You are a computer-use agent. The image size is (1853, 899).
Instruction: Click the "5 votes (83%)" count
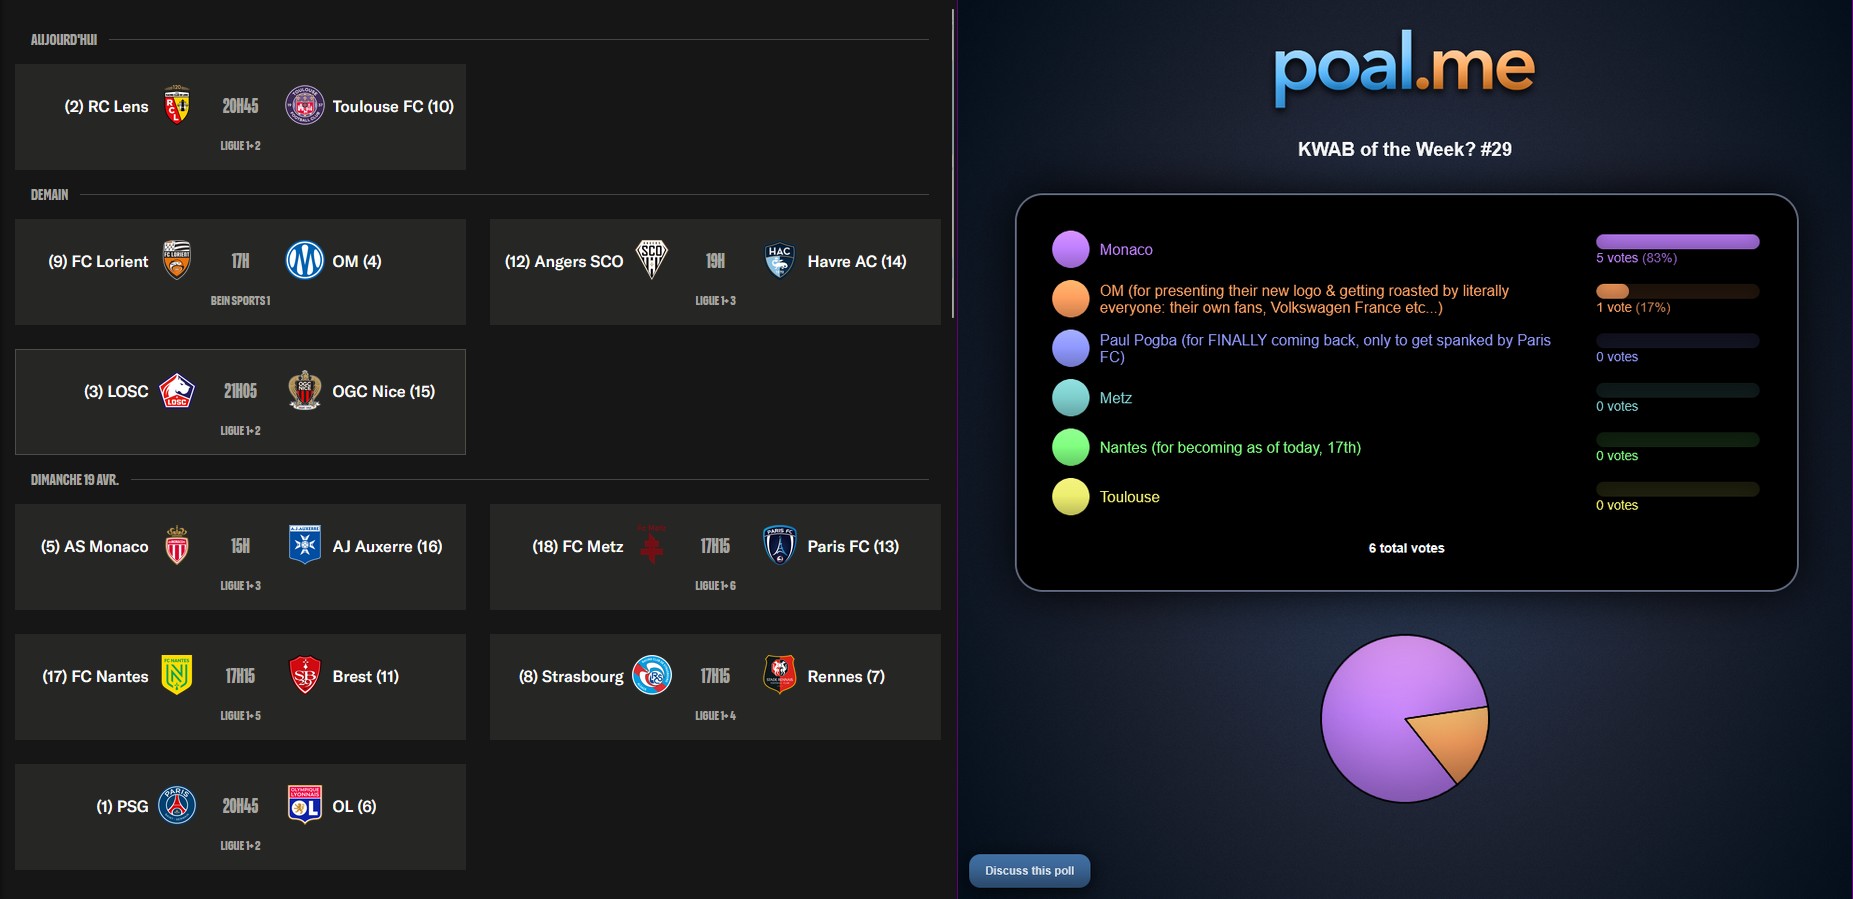[x=1636, y=258]
